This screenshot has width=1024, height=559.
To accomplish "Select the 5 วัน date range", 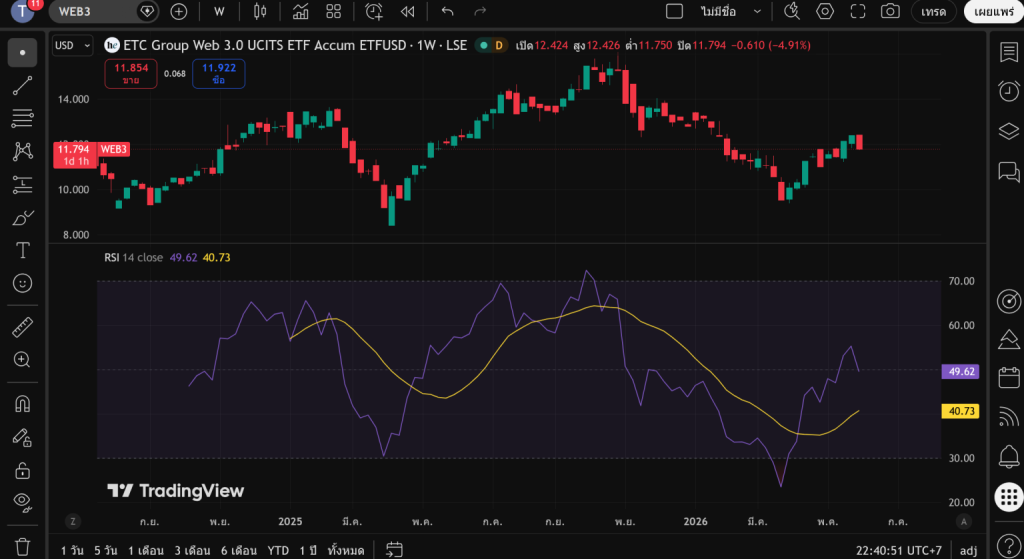I will pos(106,551).
